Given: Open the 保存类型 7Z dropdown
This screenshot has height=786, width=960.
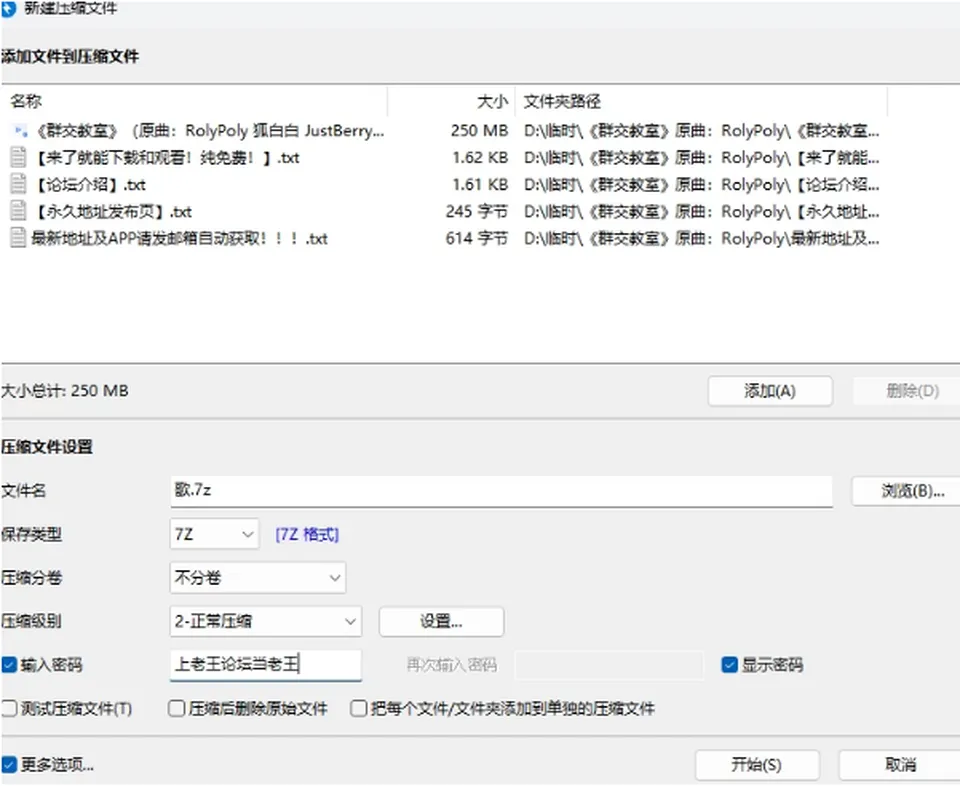Looking at the screenshot, I should (214, 534).
